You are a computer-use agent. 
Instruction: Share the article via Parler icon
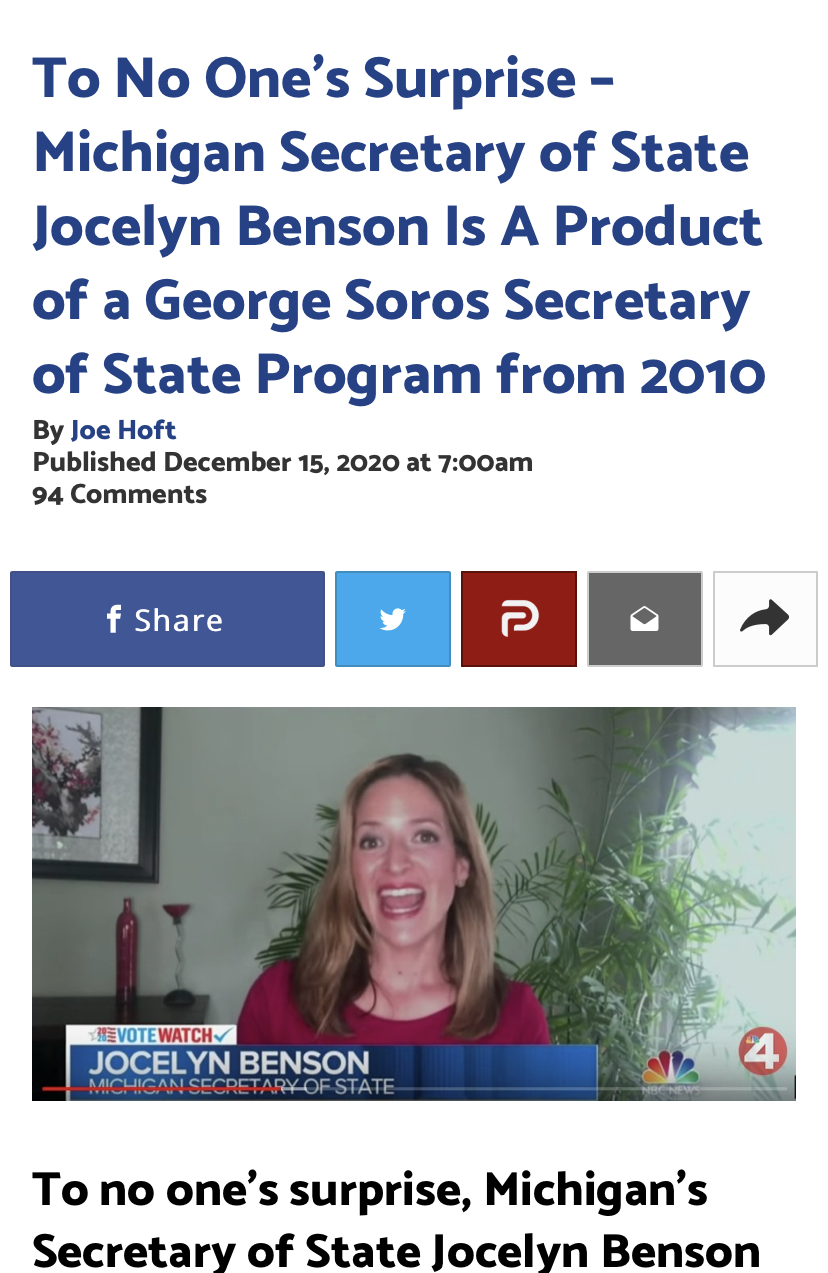(519, 619)
